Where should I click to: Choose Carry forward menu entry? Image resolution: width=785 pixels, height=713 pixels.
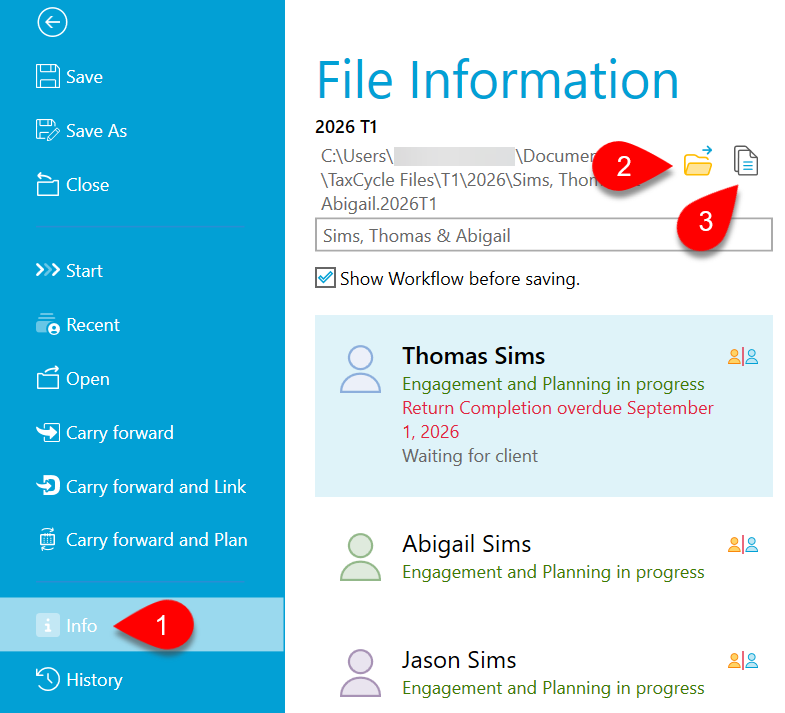coord(142,433)
